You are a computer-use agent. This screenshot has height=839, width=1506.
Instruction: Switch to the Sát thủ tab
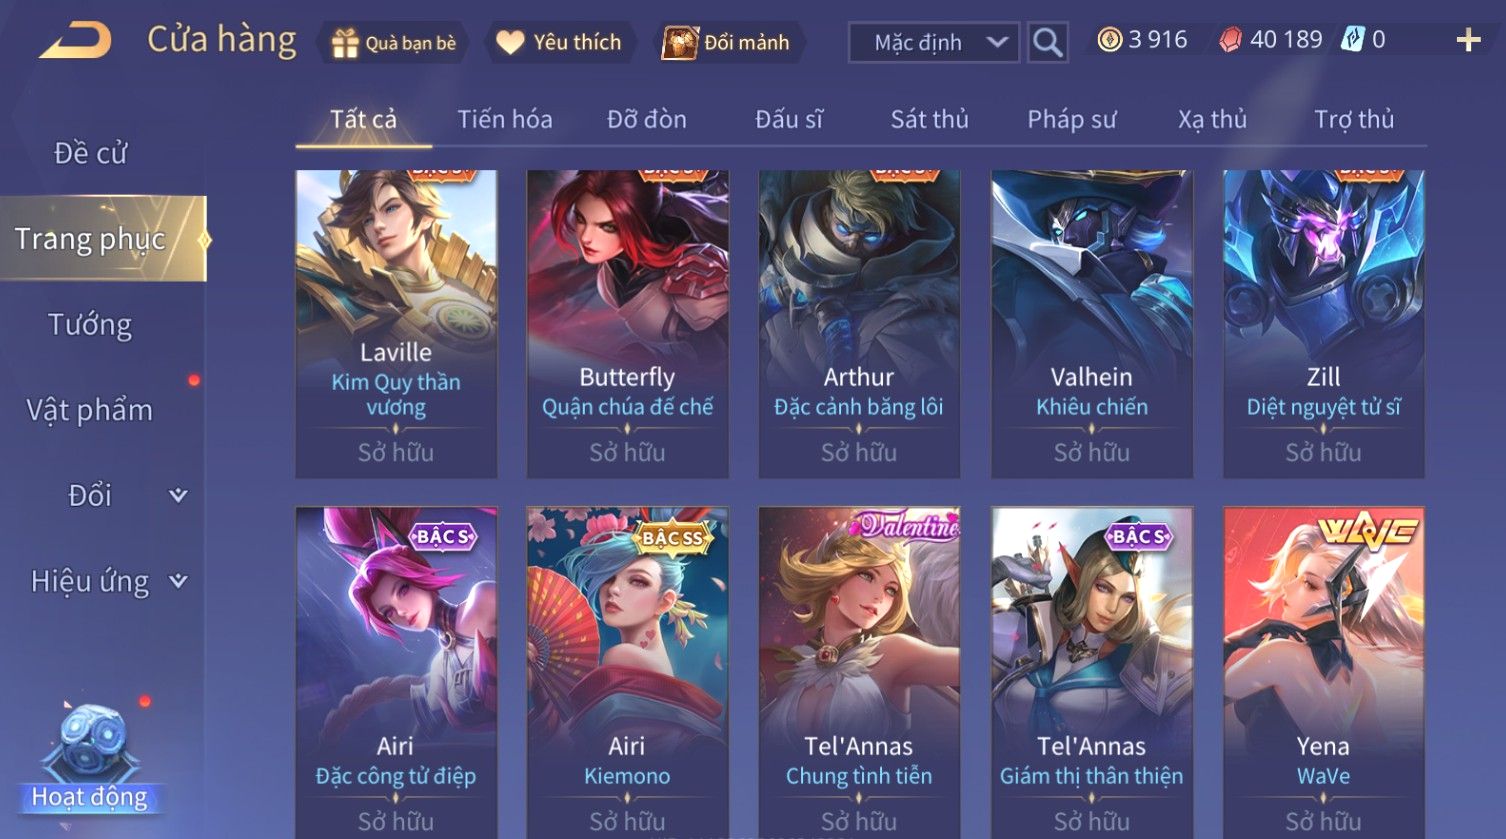(929, 120)
